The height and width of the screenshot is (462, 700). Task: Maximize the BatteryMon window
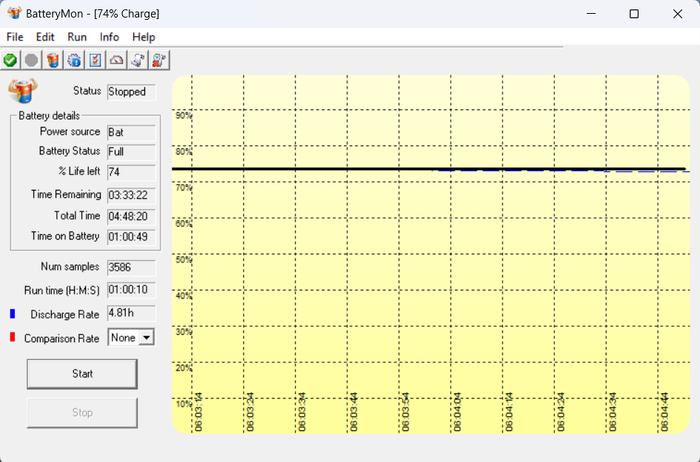(634, 14)
